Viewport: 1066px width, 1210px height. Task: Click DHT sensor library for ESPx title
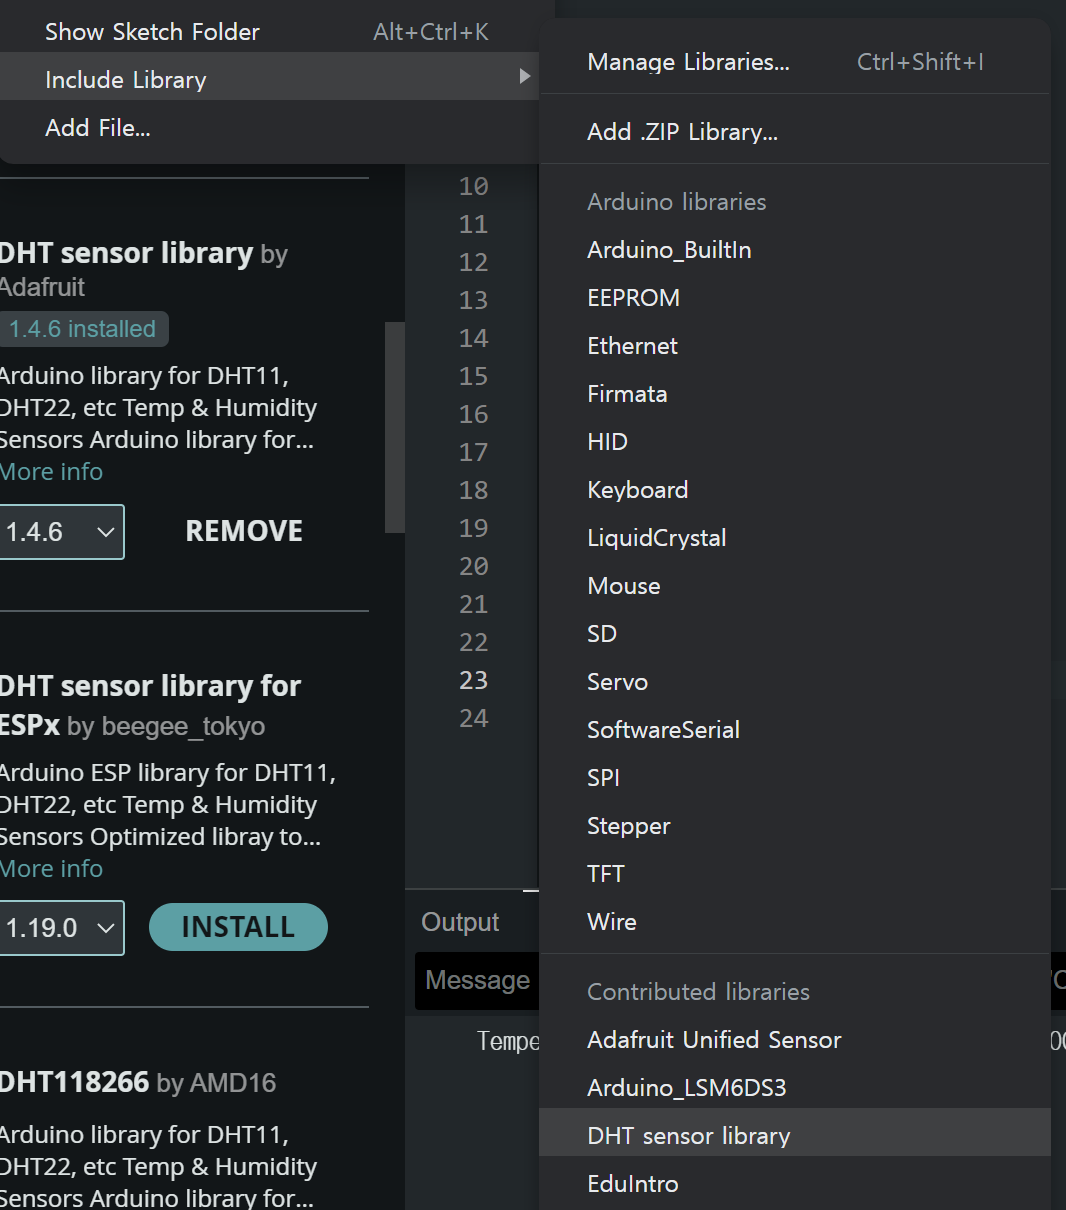[x=150, y=705]
